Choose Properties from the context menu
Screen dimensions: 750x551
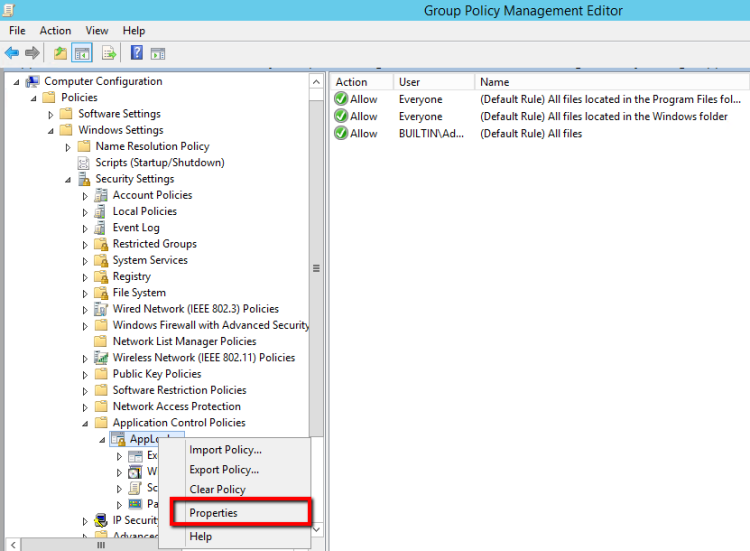tap(213, 513)
